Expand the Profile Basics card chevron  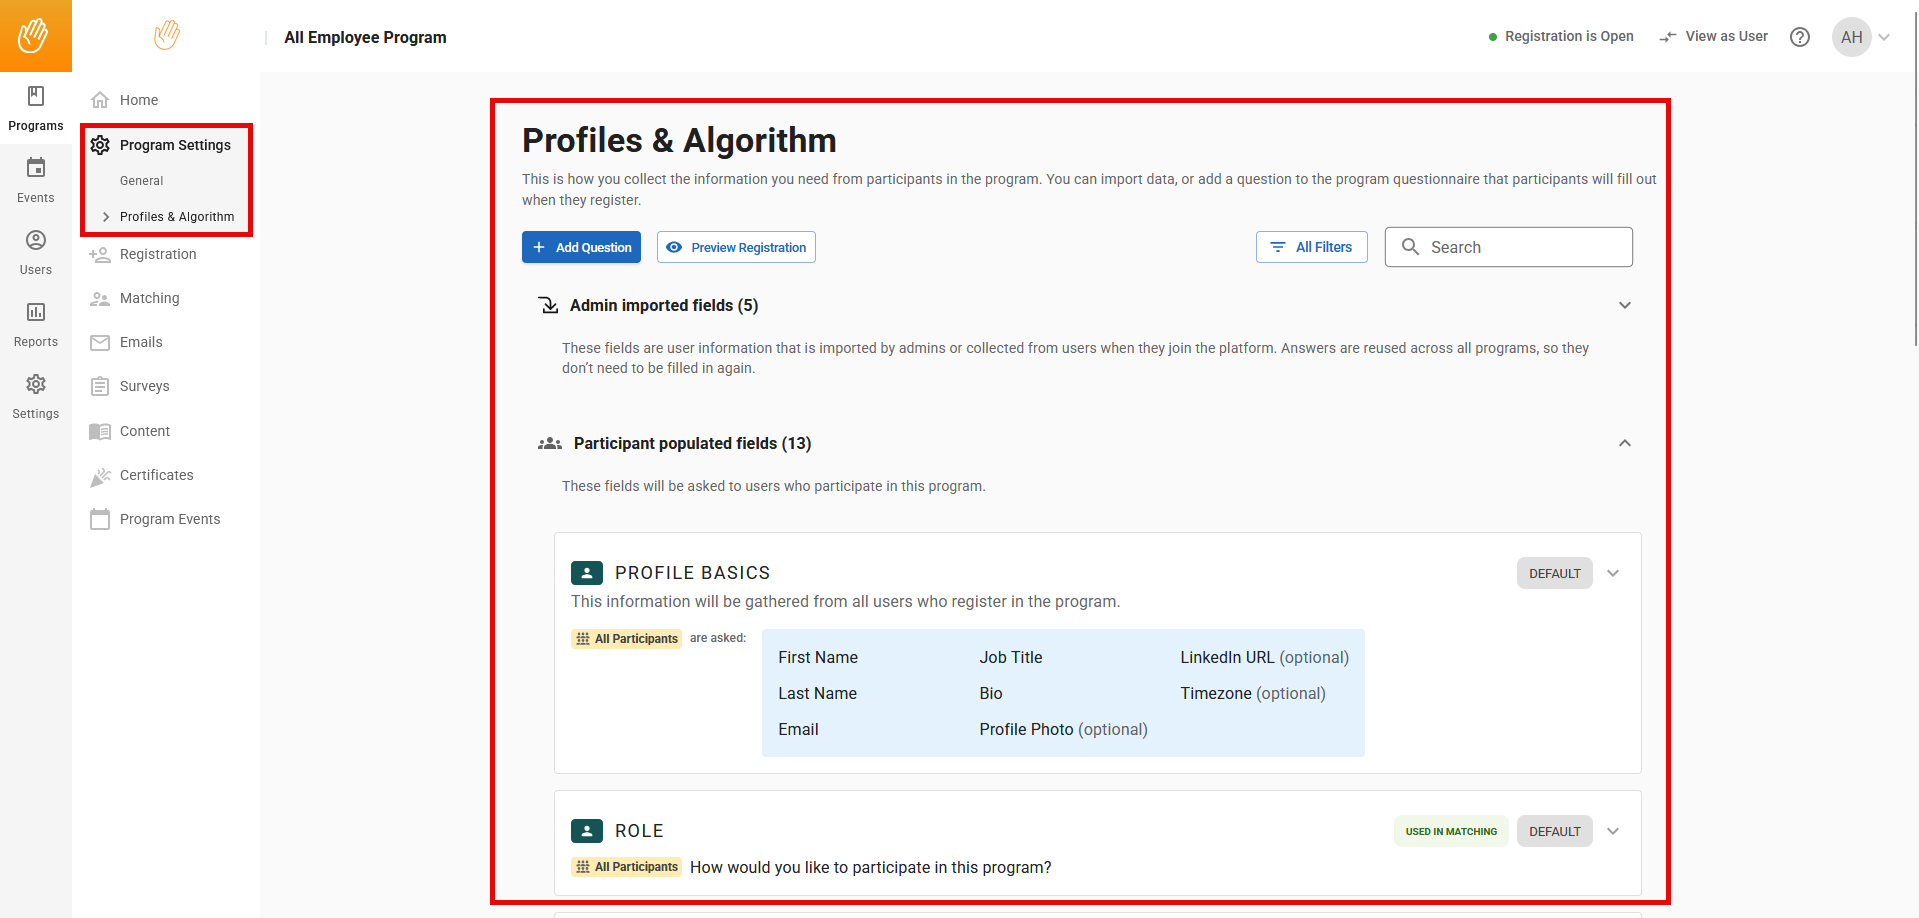1613,573
